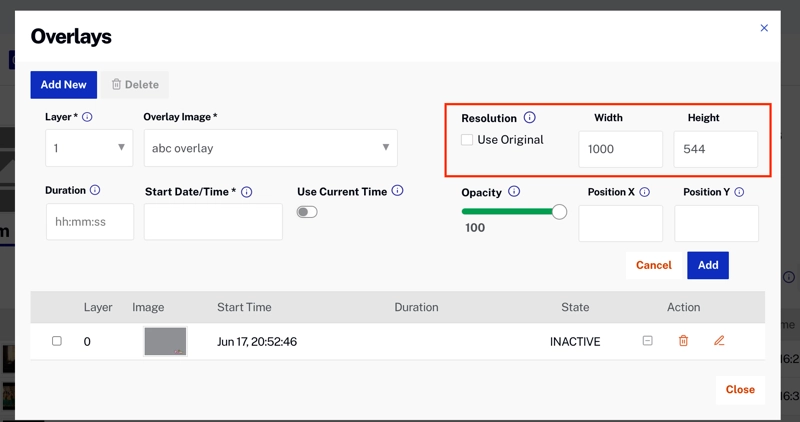Open the Overlay Image dropdown

coord(270,148)
